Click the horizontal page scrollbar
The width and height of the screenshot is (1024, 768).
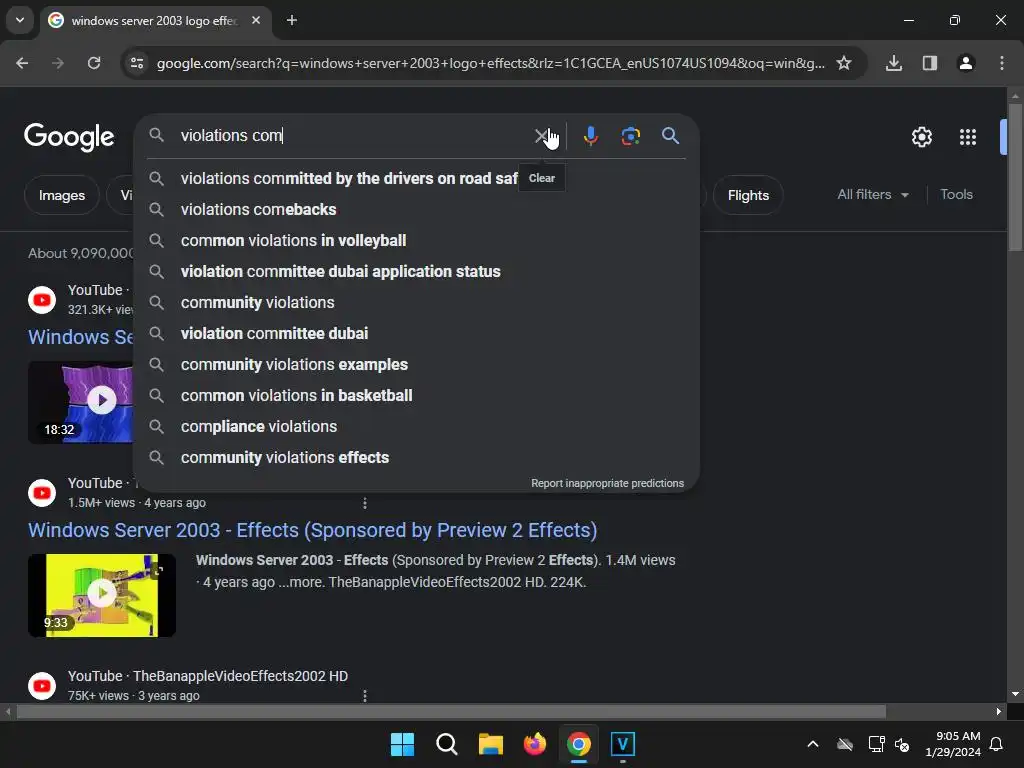451,711
